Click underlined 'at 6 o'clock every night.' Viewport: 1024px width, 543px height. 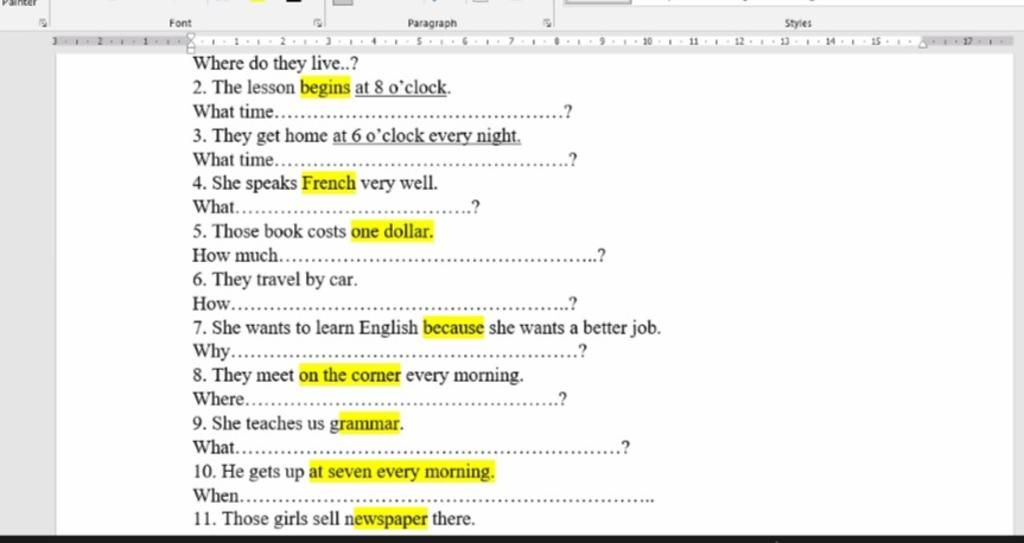[x=427, y=136]
